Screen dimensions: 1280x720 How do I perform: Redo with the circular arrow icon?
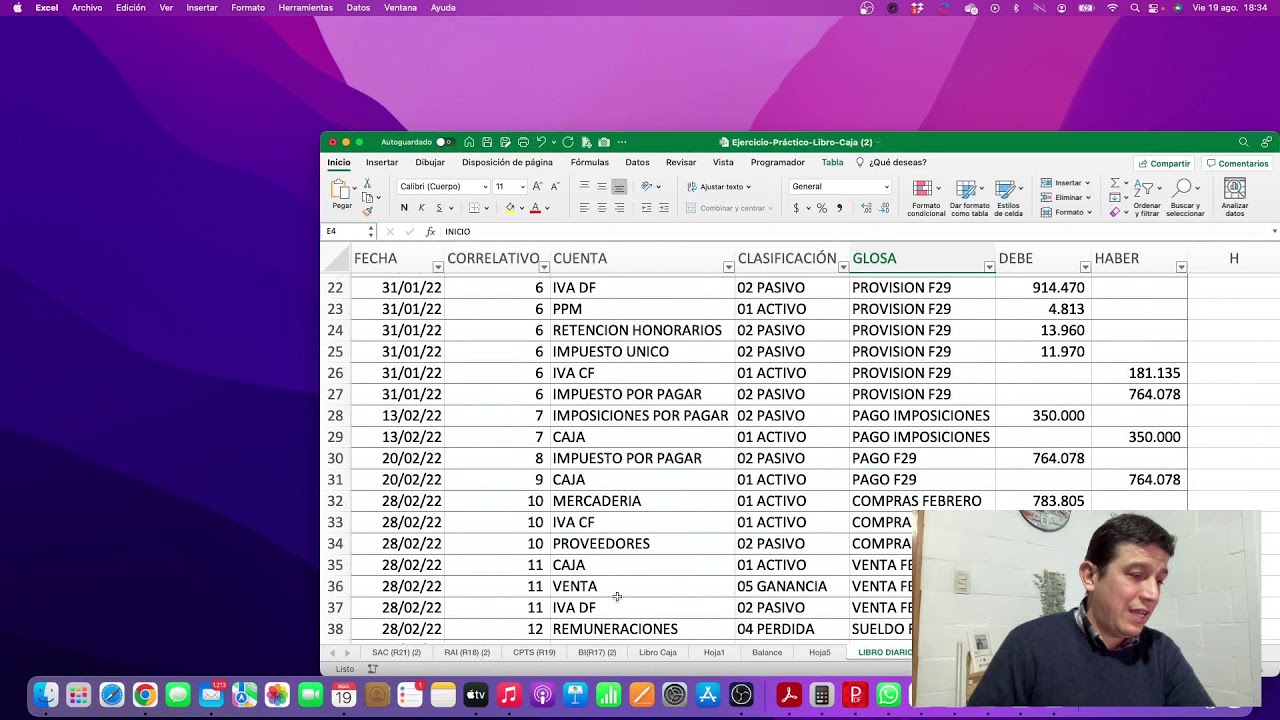tap(568, 142)
